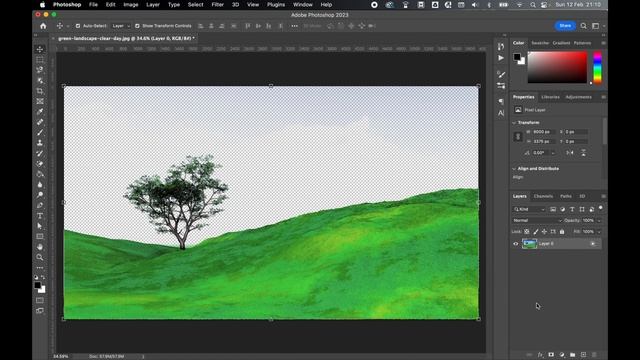
Task: Click the flip horizontal button
Action: click(570, 153)
